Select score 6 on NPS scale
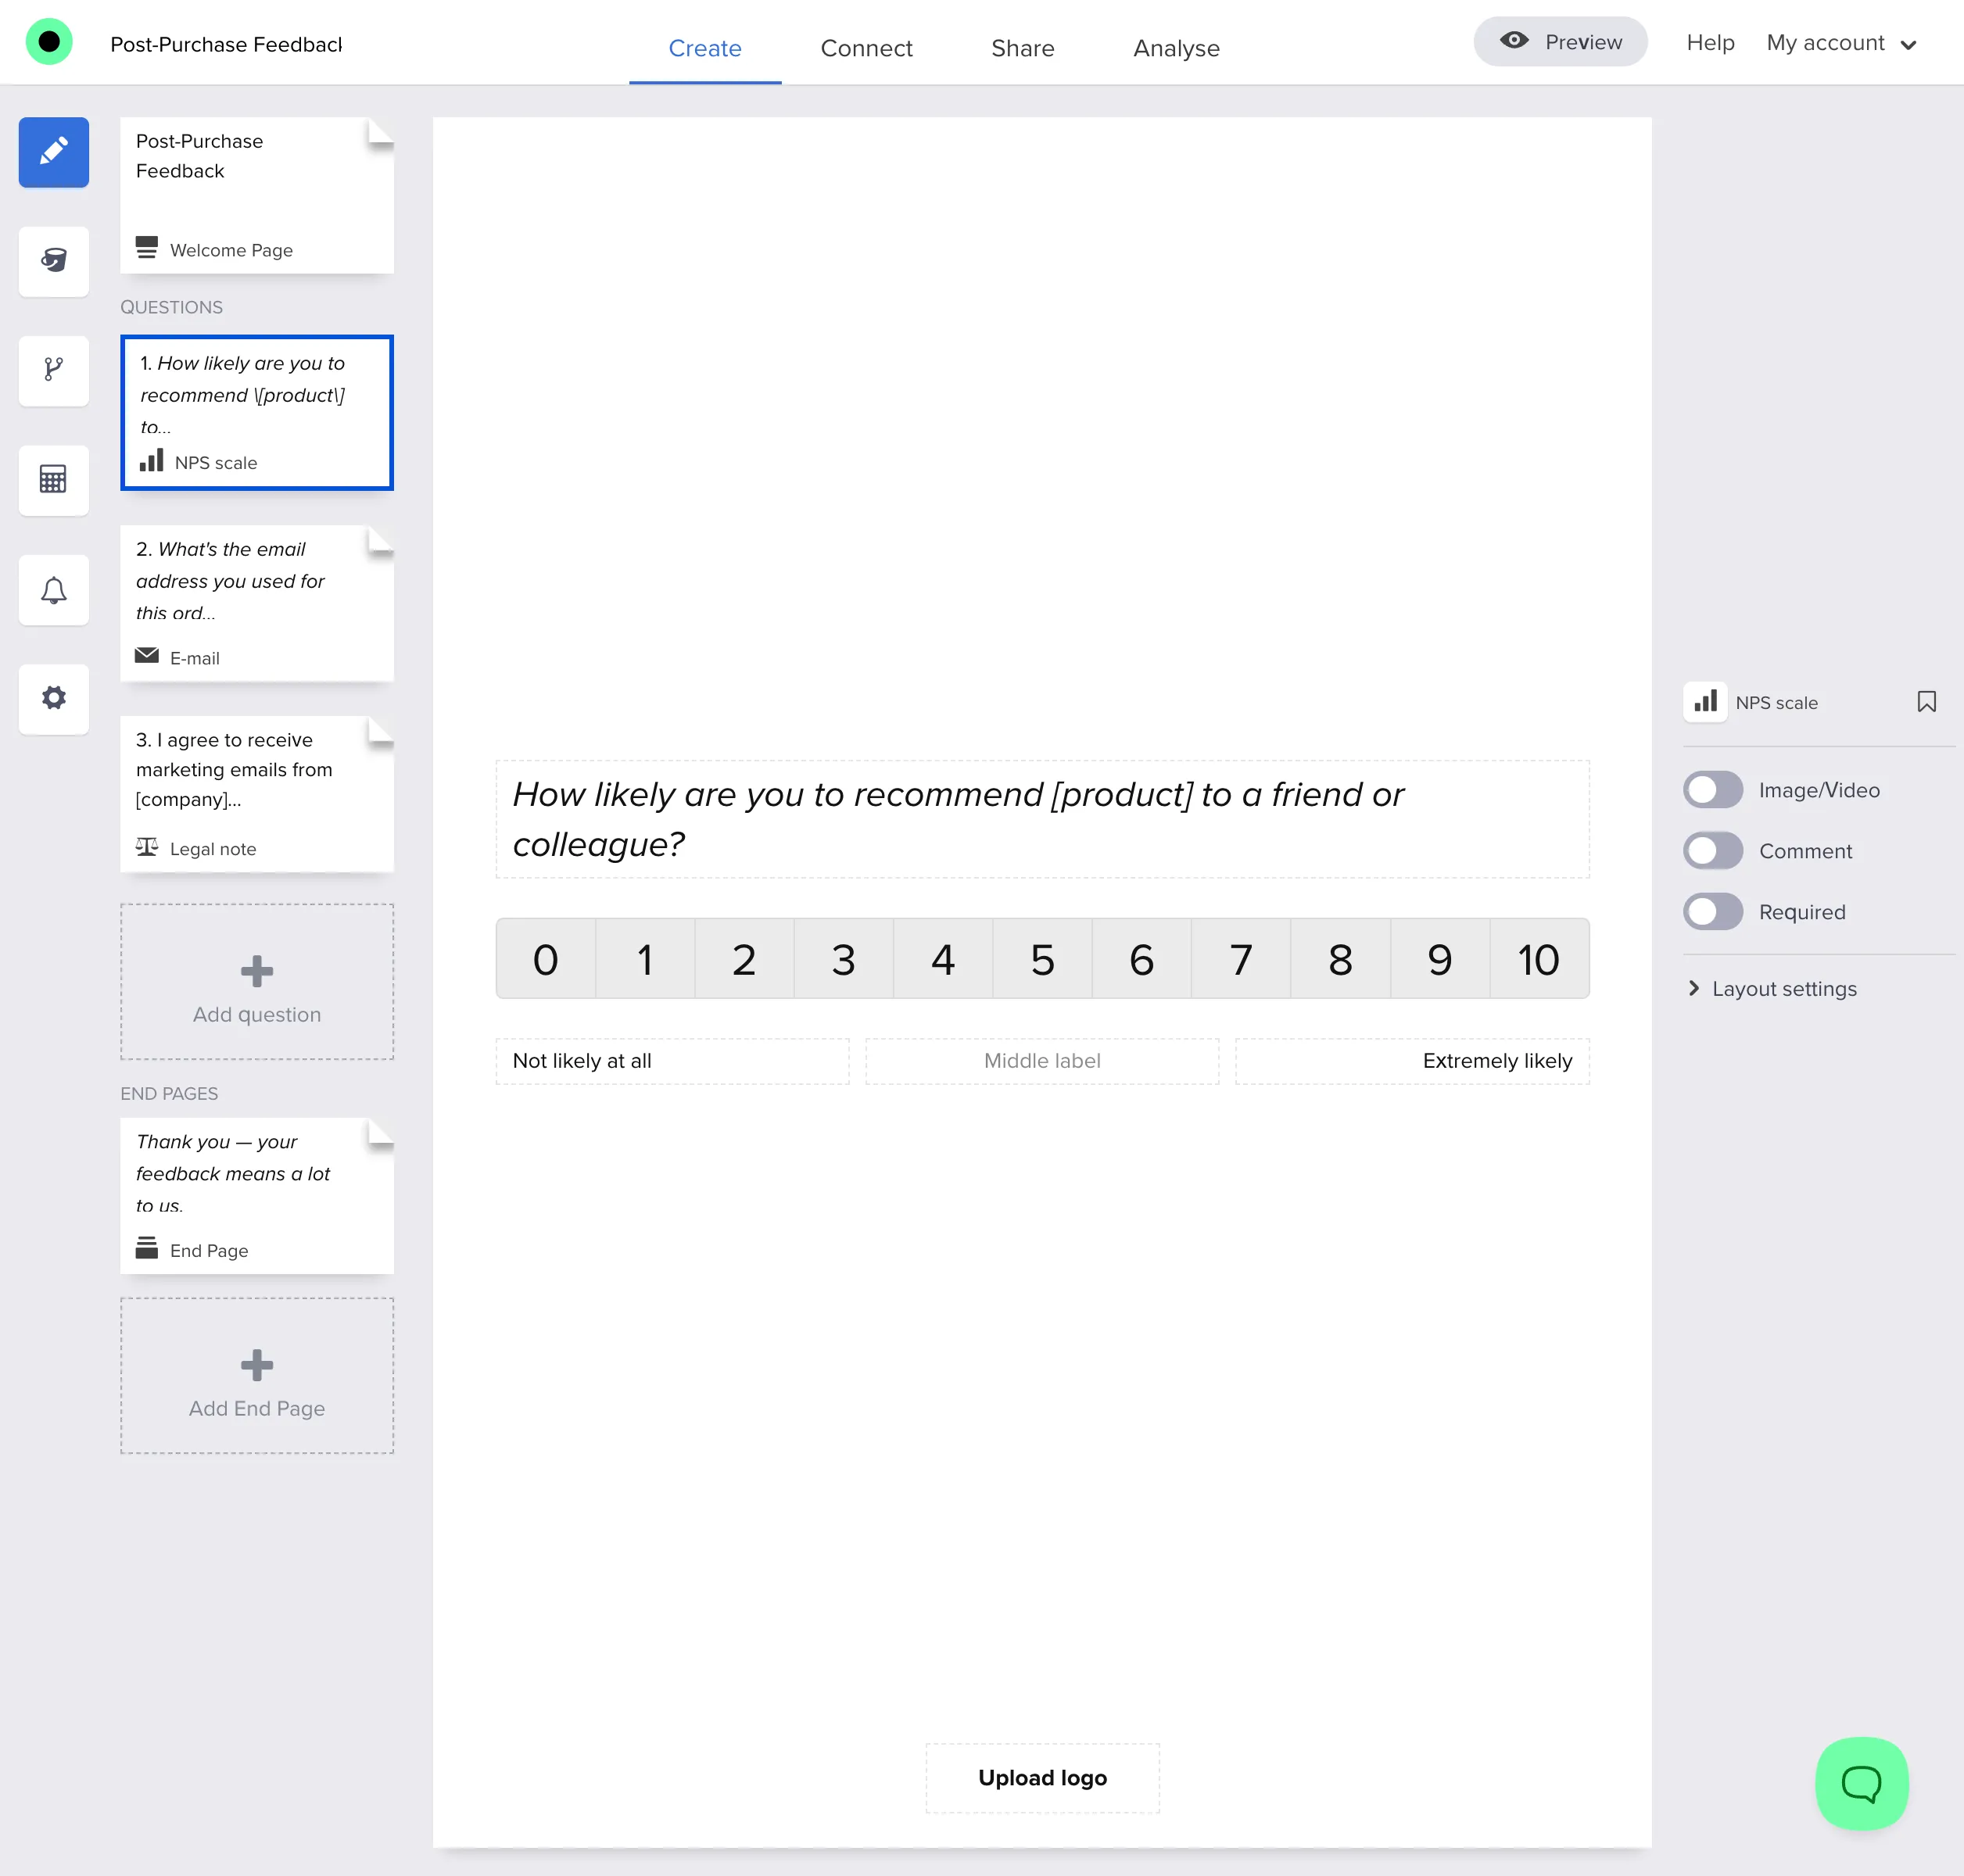 click(x=1141, y=959)
